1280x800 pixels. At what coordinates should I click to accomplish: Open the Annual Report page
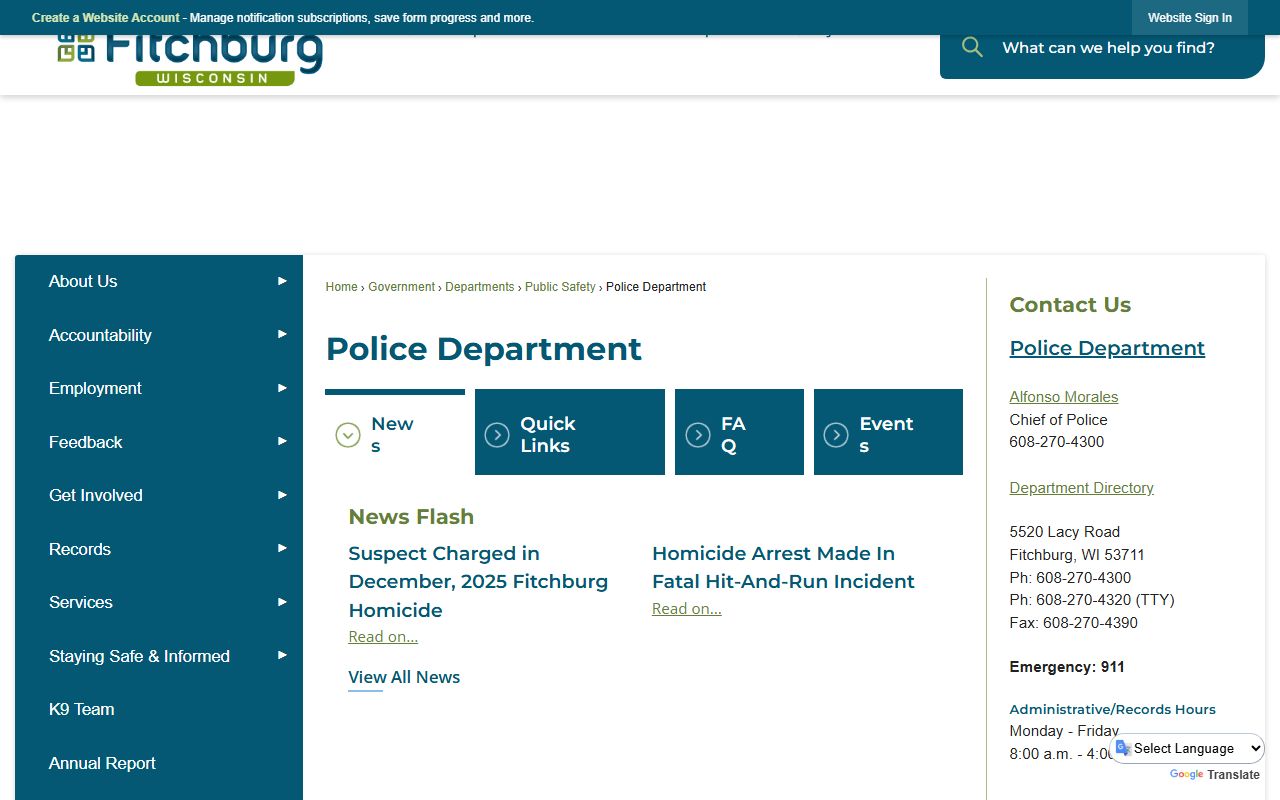[x=159, y=763]
